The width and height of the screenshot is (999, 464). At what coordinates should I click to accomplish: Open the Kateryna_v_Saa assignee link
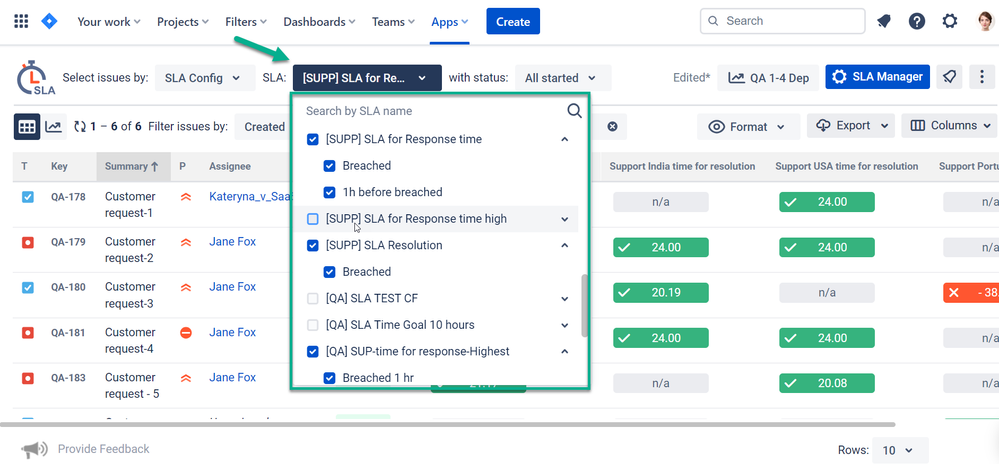tap(249, 197)
